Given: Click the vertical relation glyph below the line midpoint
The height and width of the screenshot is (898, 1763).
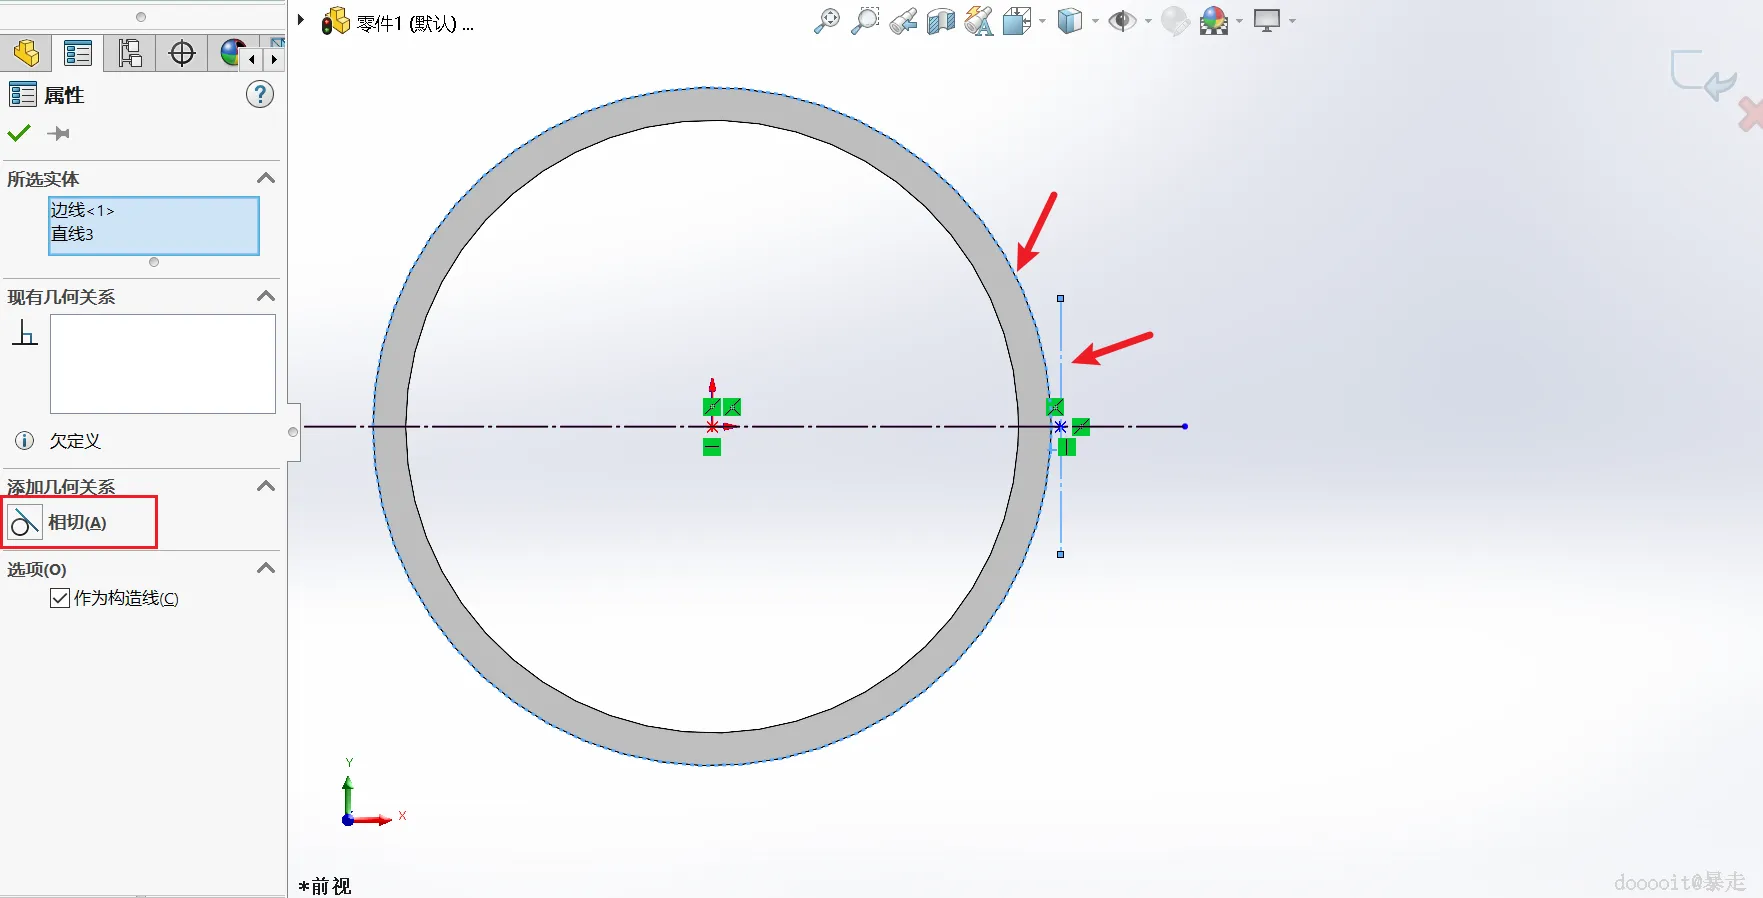Looking at the screenshot, I should tap(1067, 447).
